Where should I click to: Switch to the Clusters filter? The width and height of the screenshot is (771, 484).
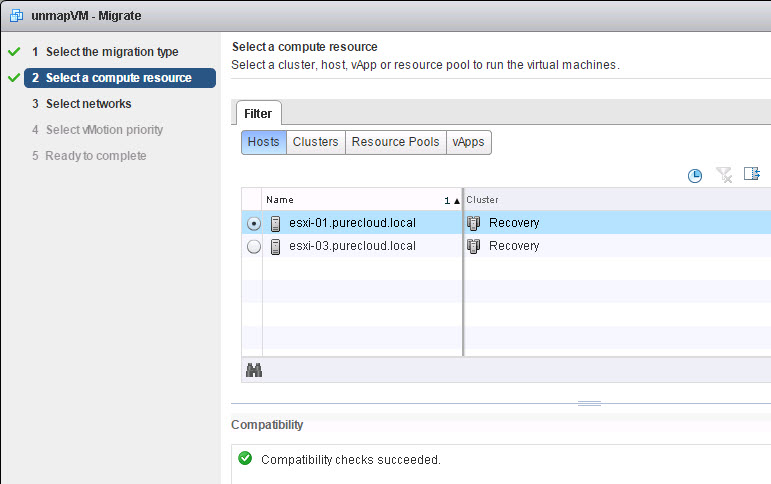[x=316, y=142]
